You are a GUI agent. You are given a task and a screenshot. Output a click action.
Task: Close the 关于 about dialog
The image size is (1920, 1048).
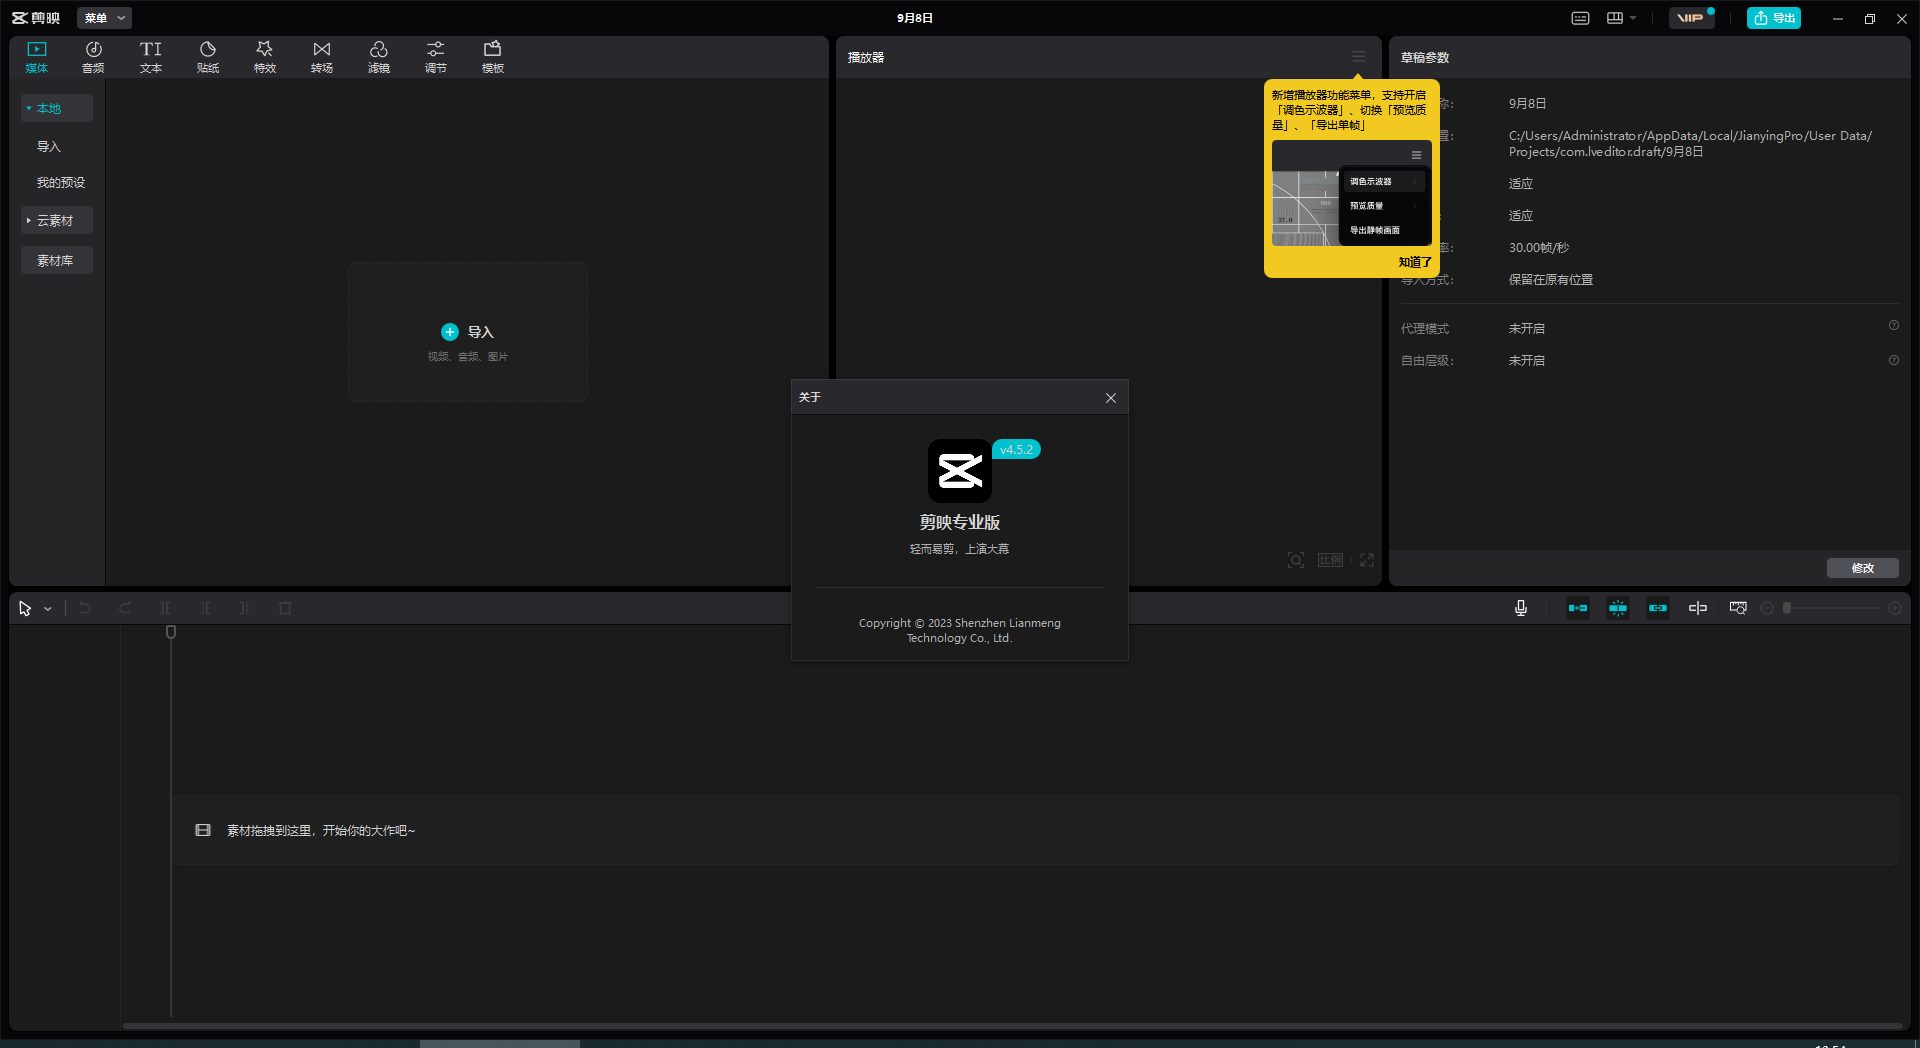click(1111, 398)
